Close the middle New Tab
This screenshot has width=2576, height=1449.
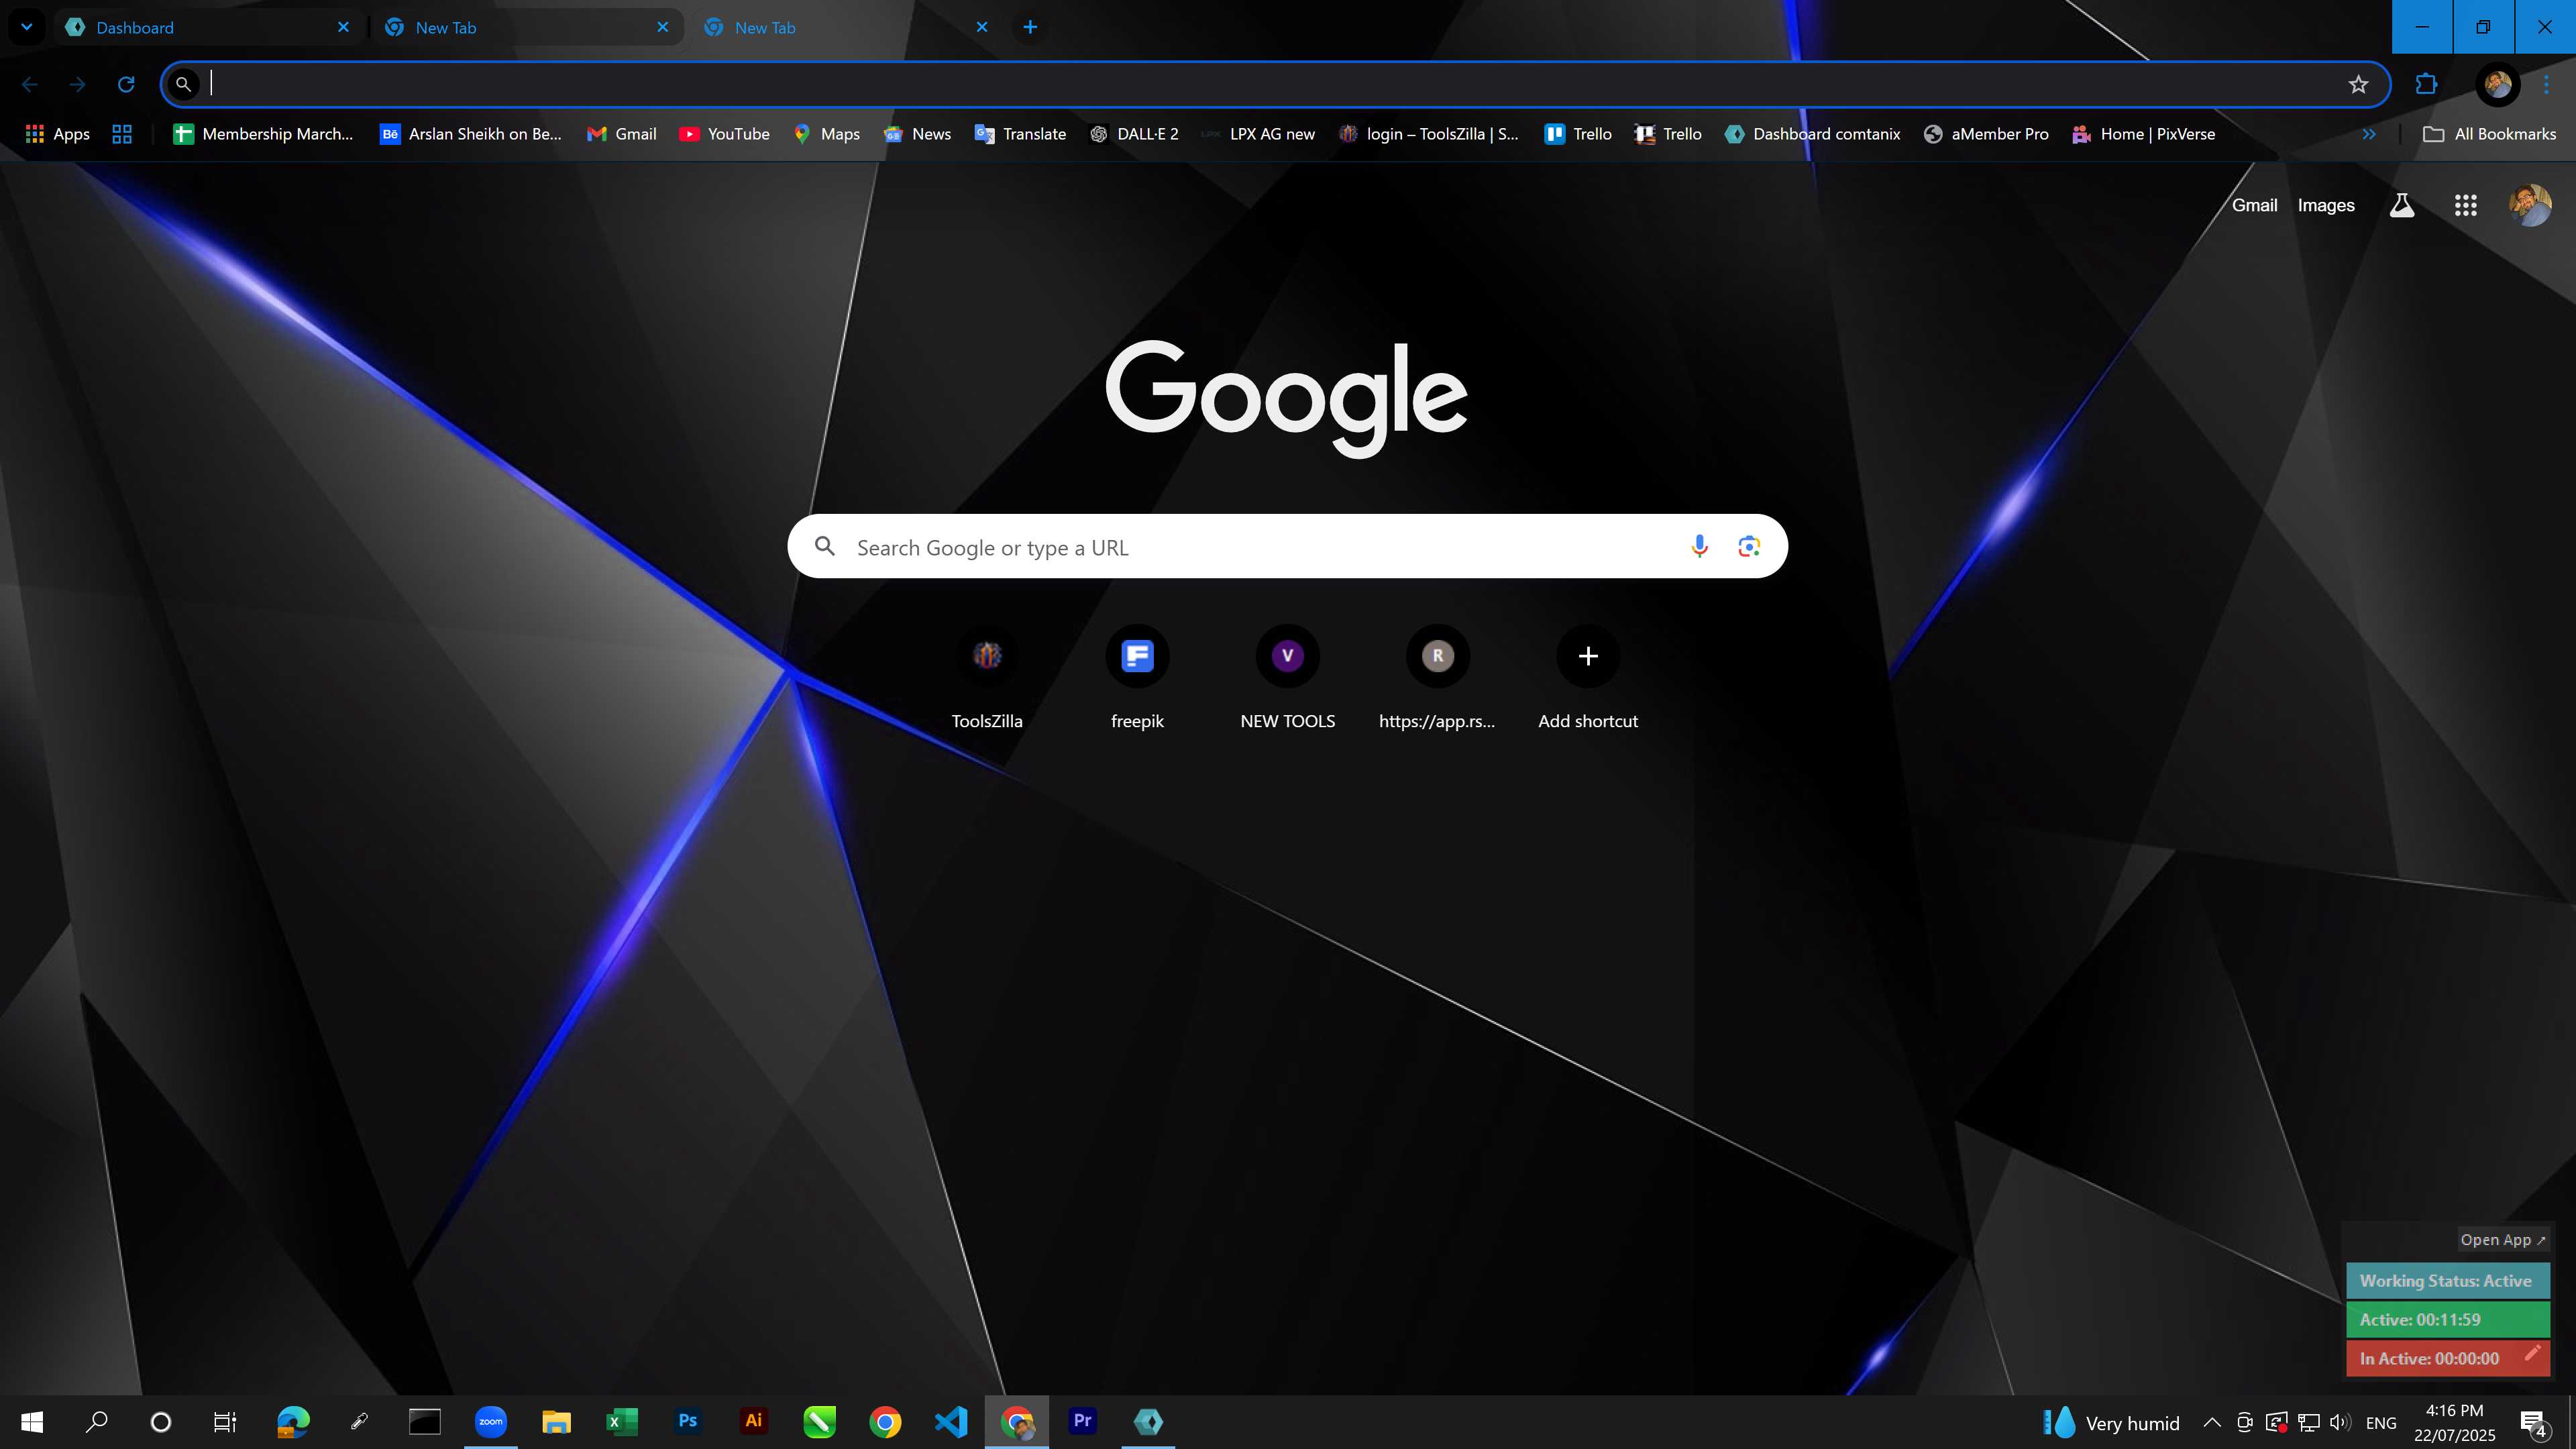click(x=662, y=27)
